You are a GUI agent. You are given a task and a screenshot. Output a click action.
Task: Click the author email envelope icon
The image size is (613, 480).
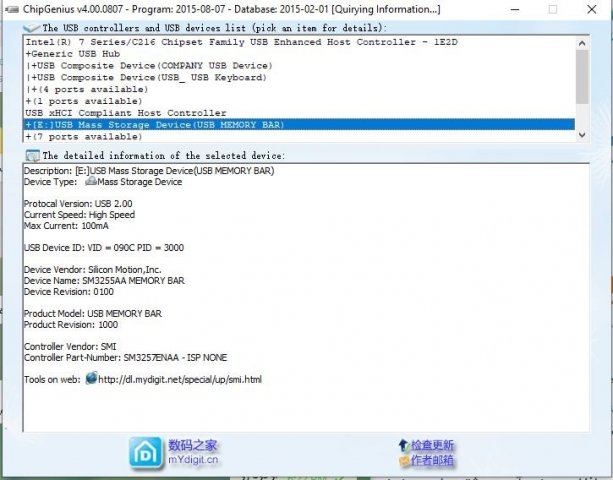403,461
